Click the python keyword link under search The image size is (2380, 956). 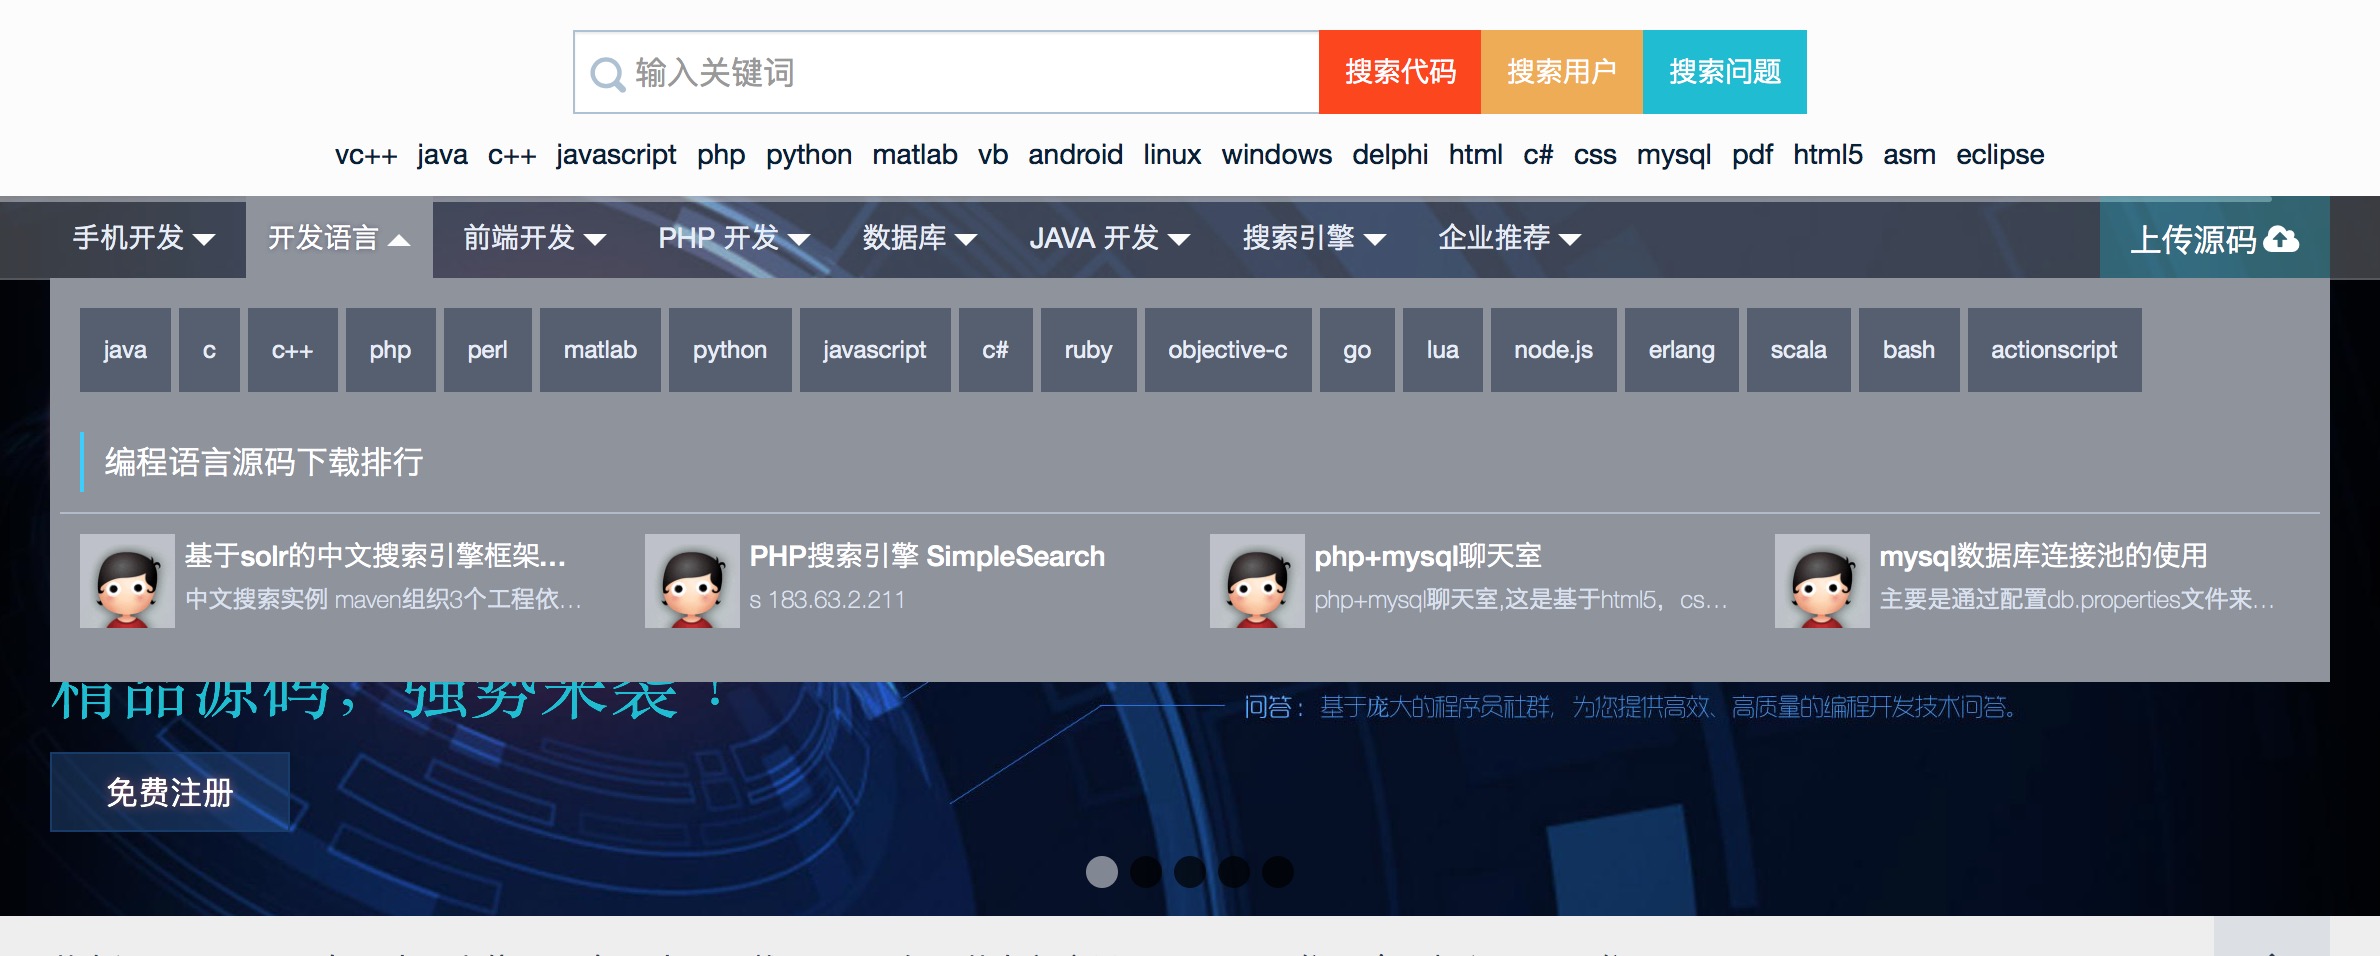point(809,155)
